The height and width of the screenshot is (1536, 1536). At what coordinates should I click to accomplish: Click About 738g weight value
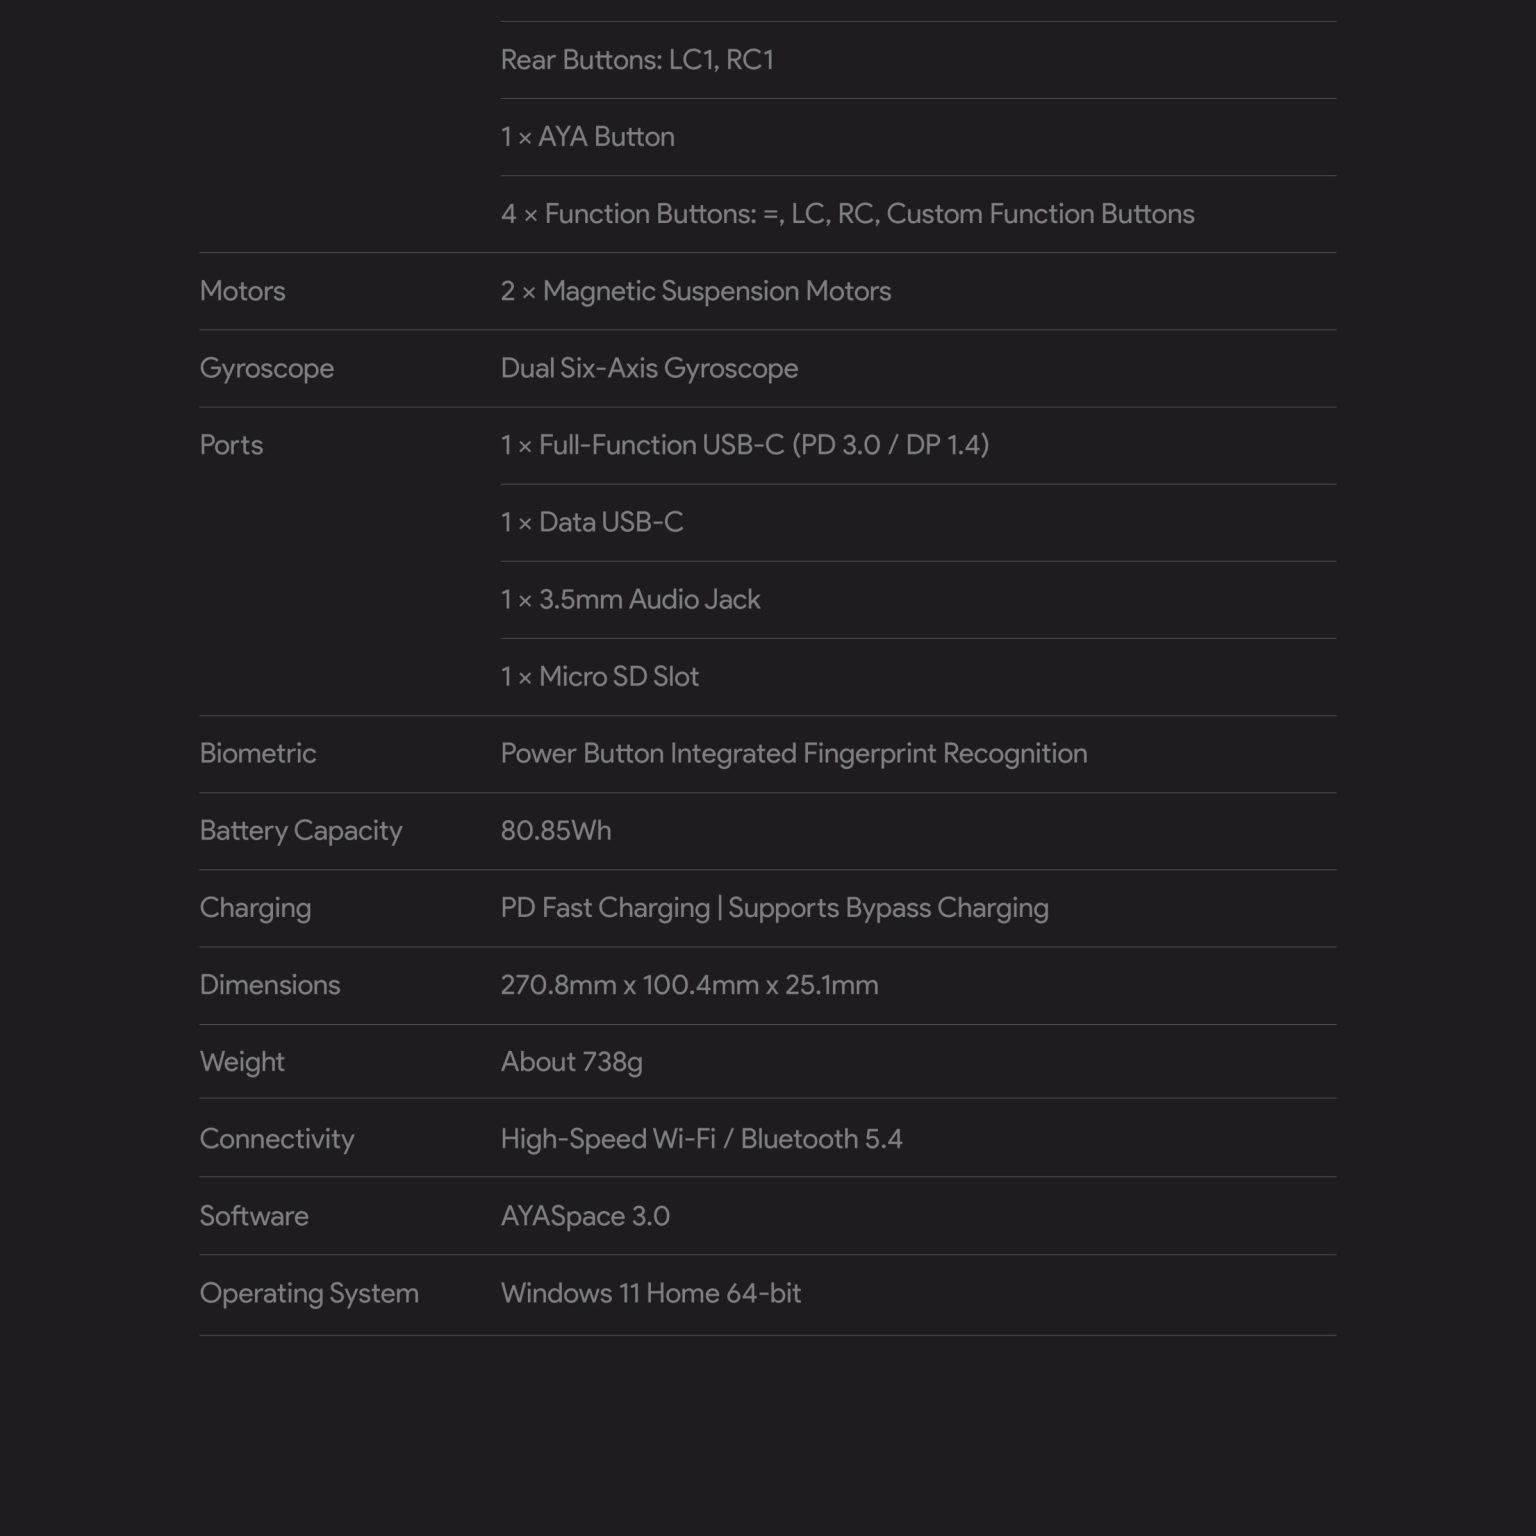coord(571,1062)
